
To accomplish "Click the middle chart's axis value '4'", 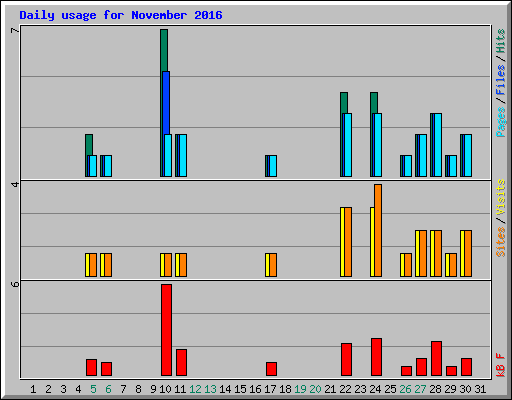I will pos(15,184).
